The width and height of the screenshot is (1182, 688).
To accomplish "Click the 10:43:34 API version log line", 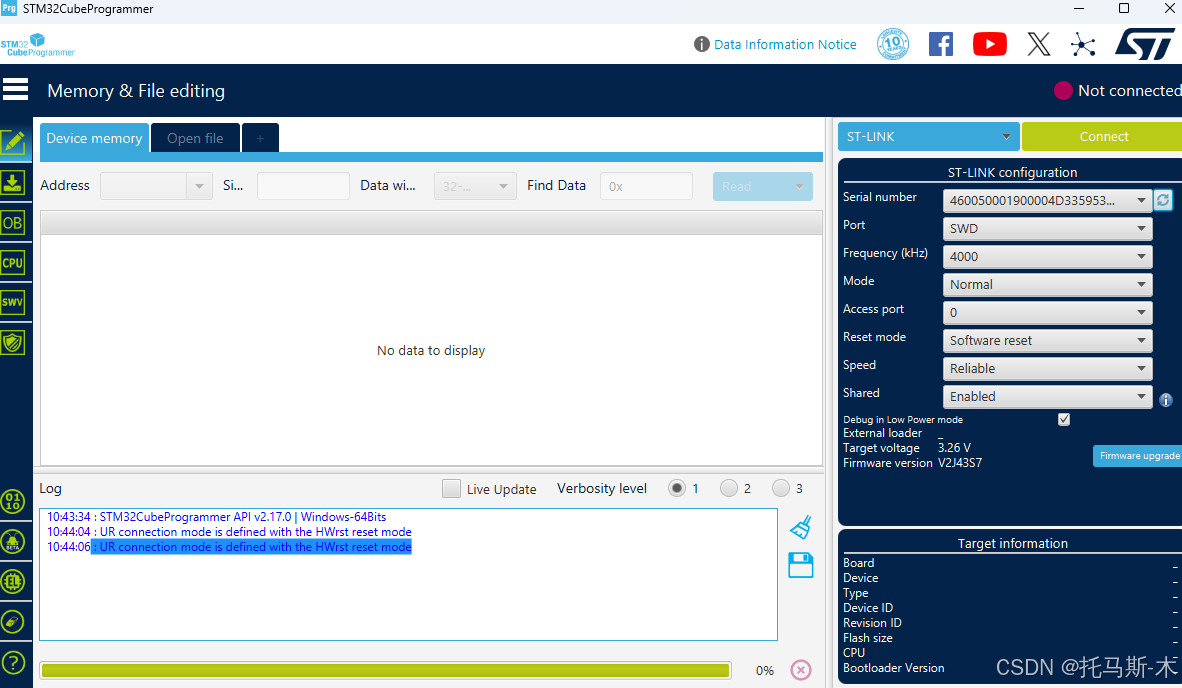I will (x=216, y=517).
